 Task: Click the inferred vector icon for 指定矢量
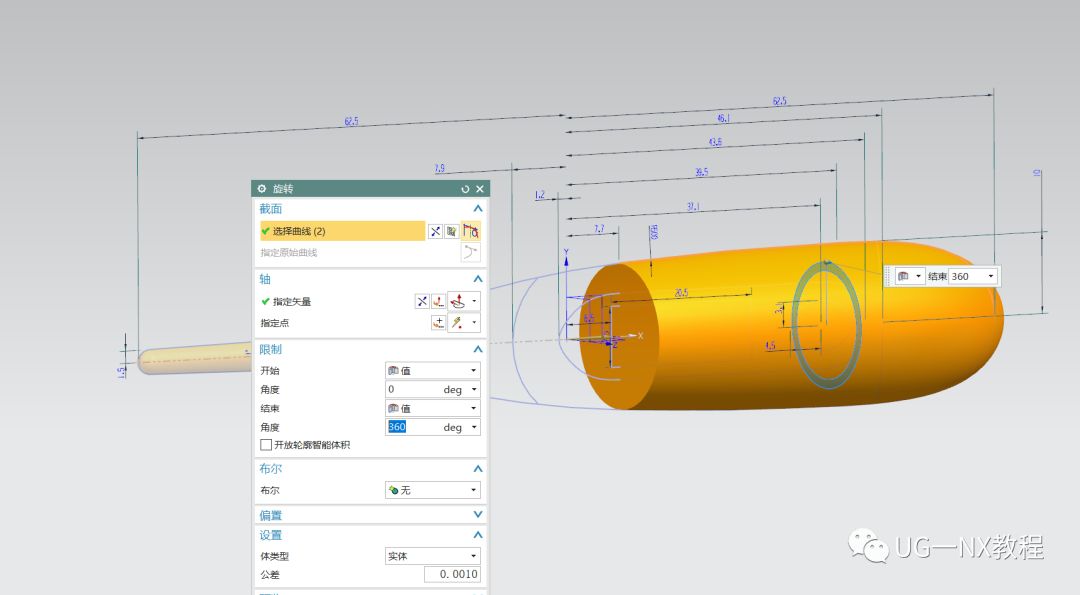(457, 302)
